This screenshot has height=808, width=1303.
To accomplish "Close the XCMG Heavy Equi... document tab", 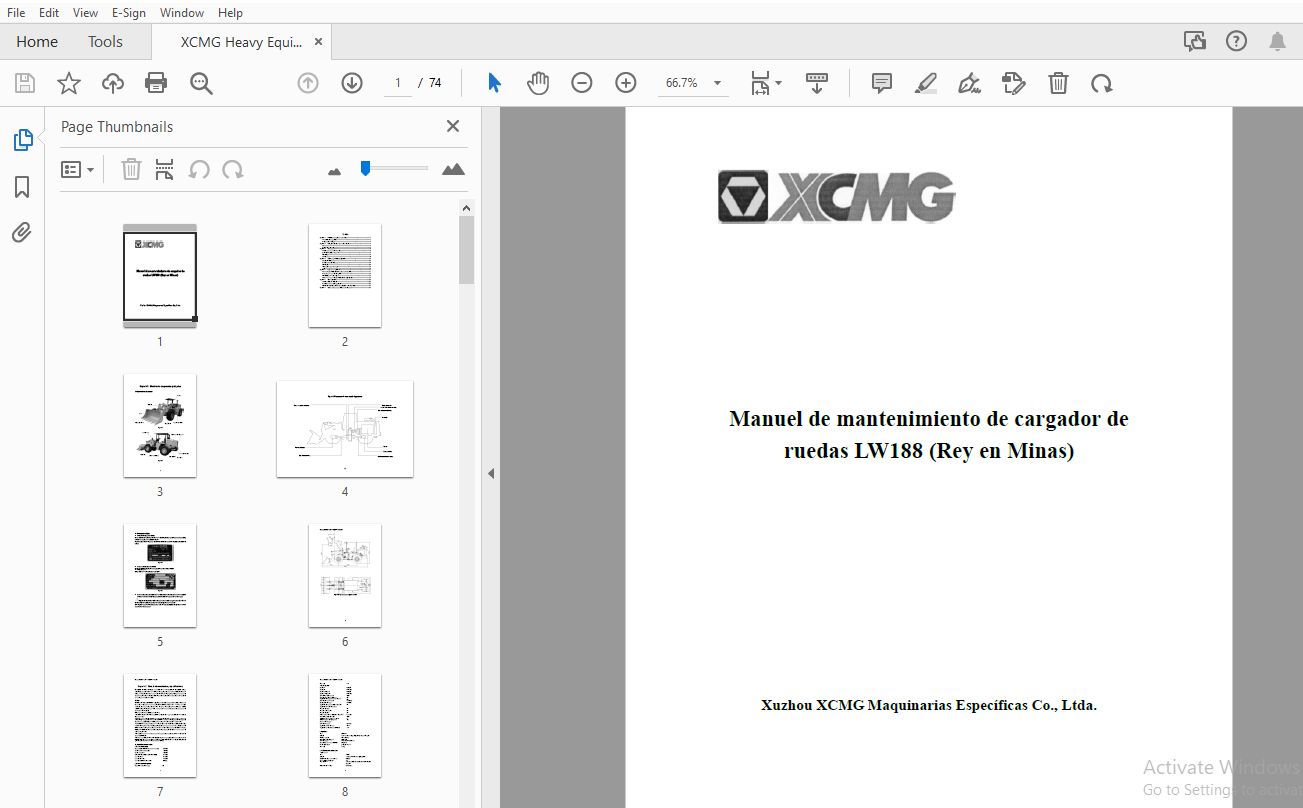I will [318, 42].
